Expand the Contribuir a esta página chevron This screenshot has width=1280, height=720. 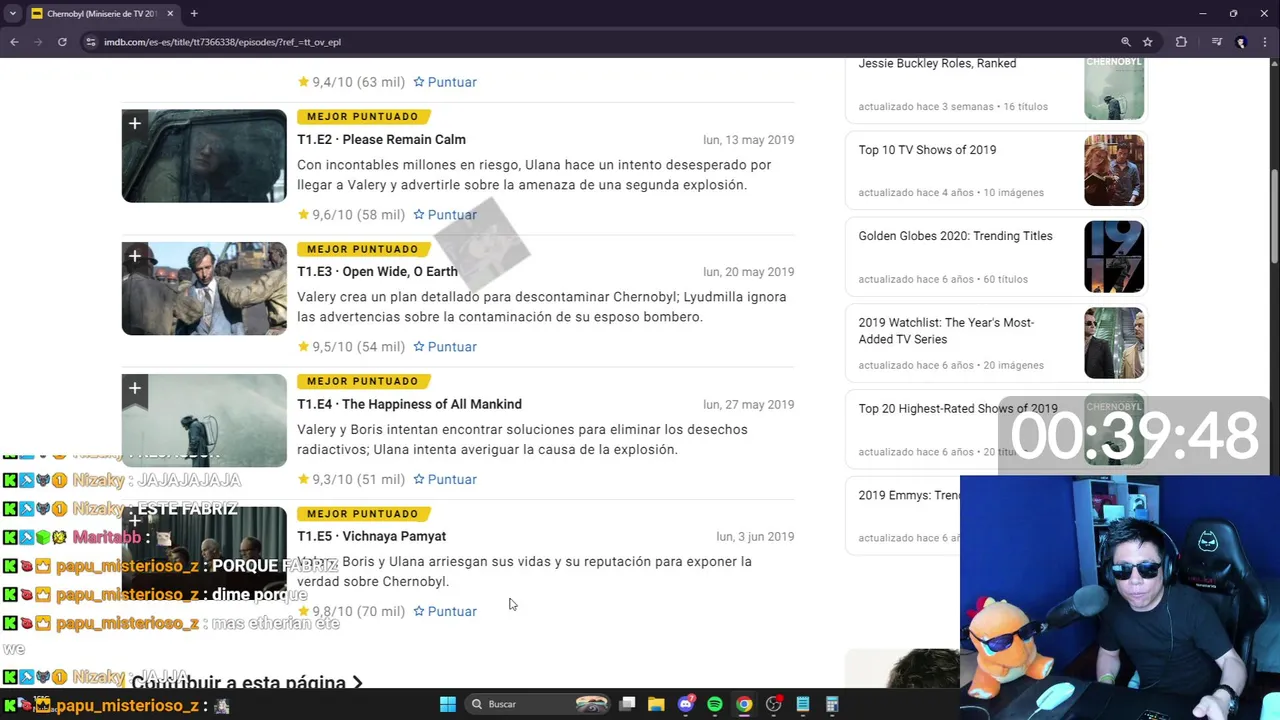357,682
